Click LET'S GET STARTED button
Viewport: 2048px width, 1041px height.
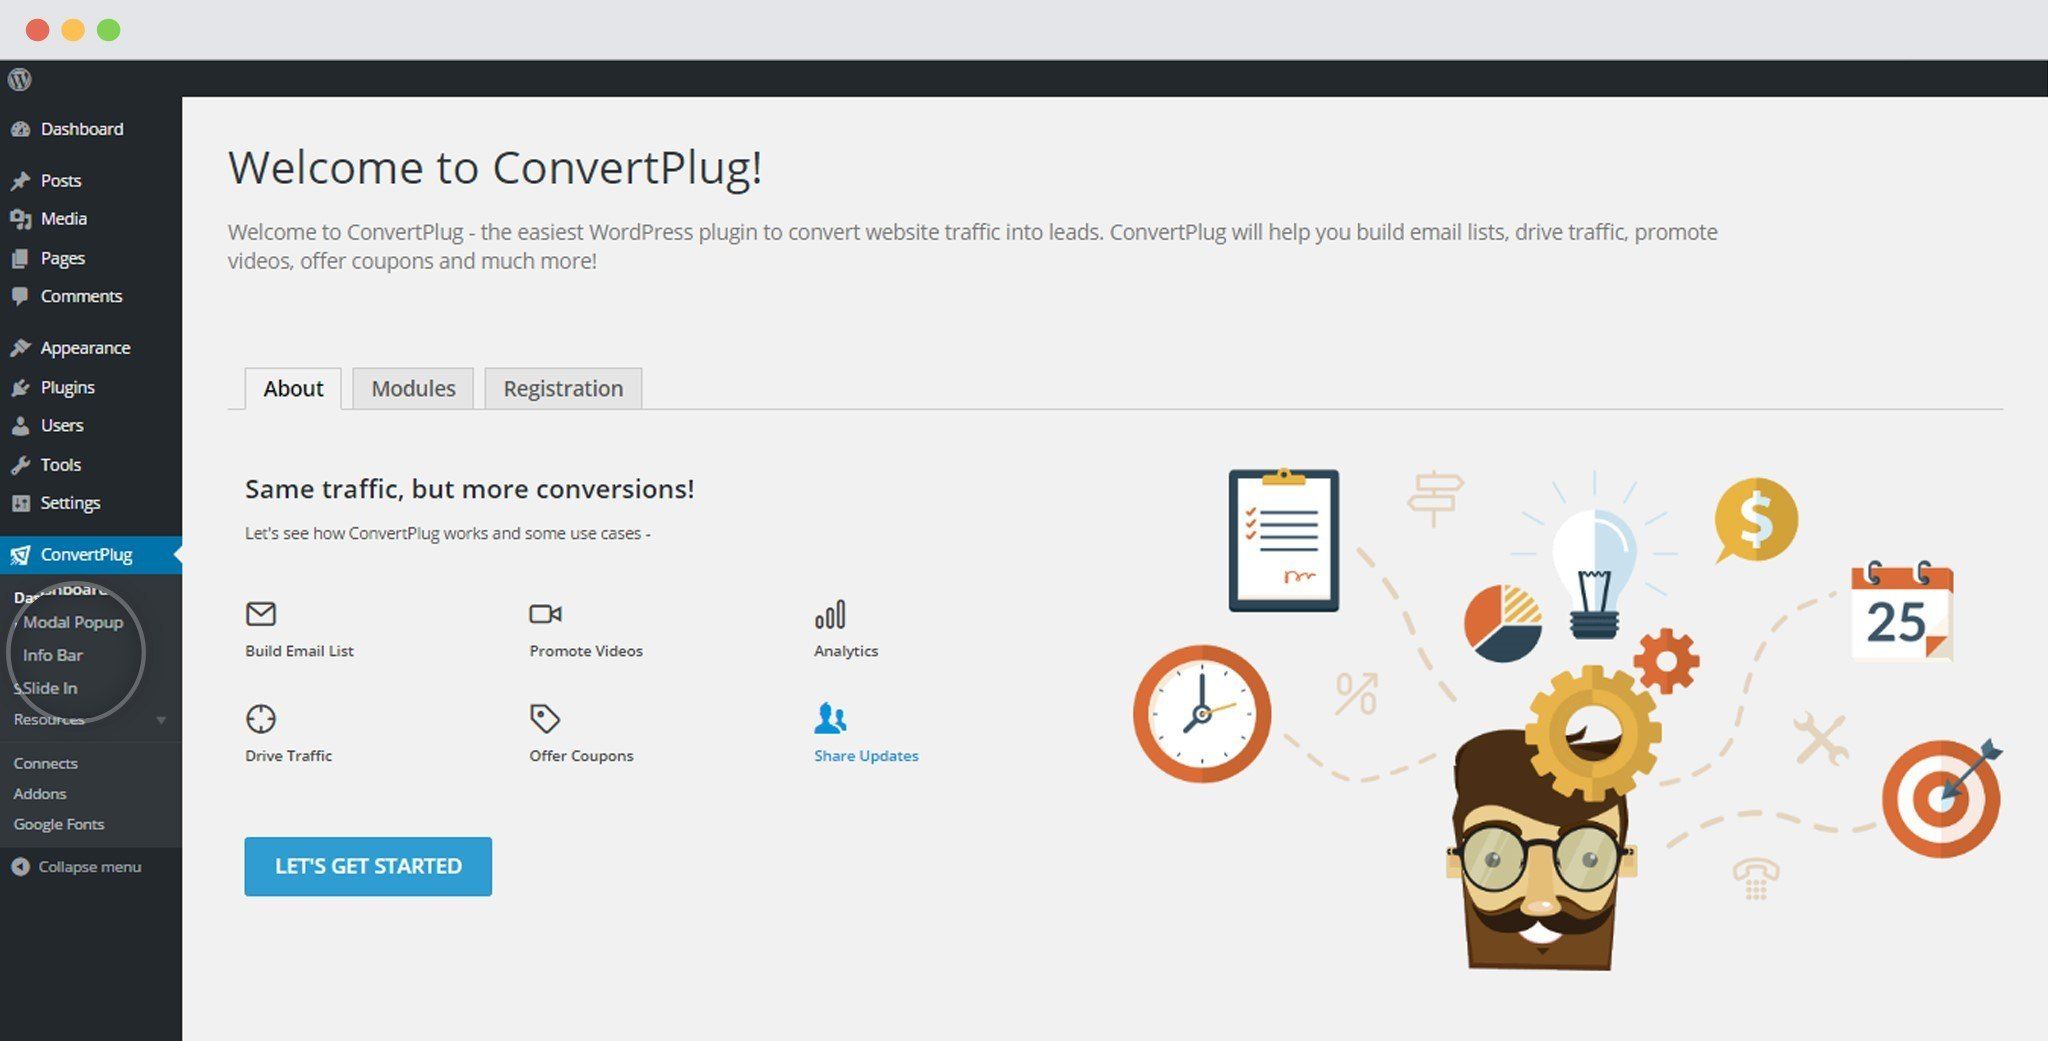click(368, 866)
